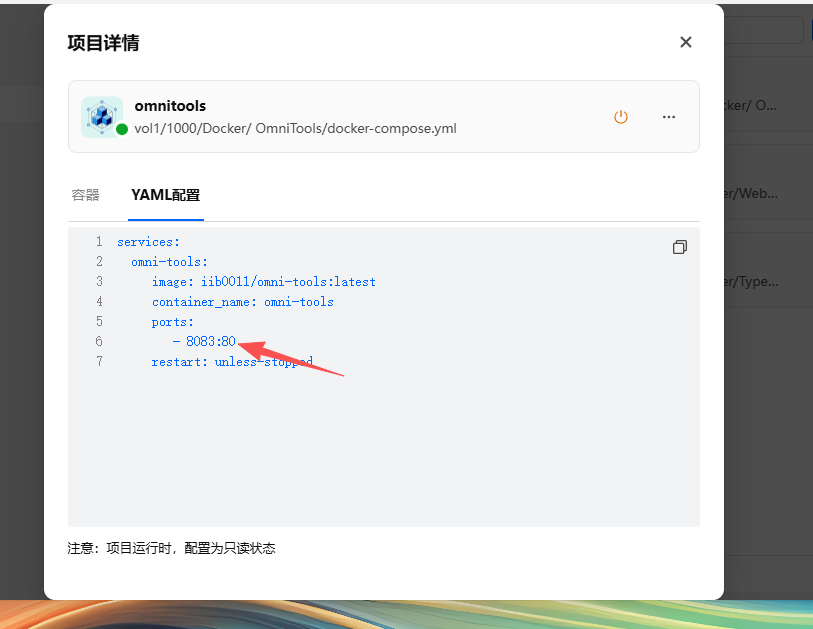The height and width of the screenshot is (629, 813).
Task: Click the 'omni-tools:' service line
Action: 169,262
